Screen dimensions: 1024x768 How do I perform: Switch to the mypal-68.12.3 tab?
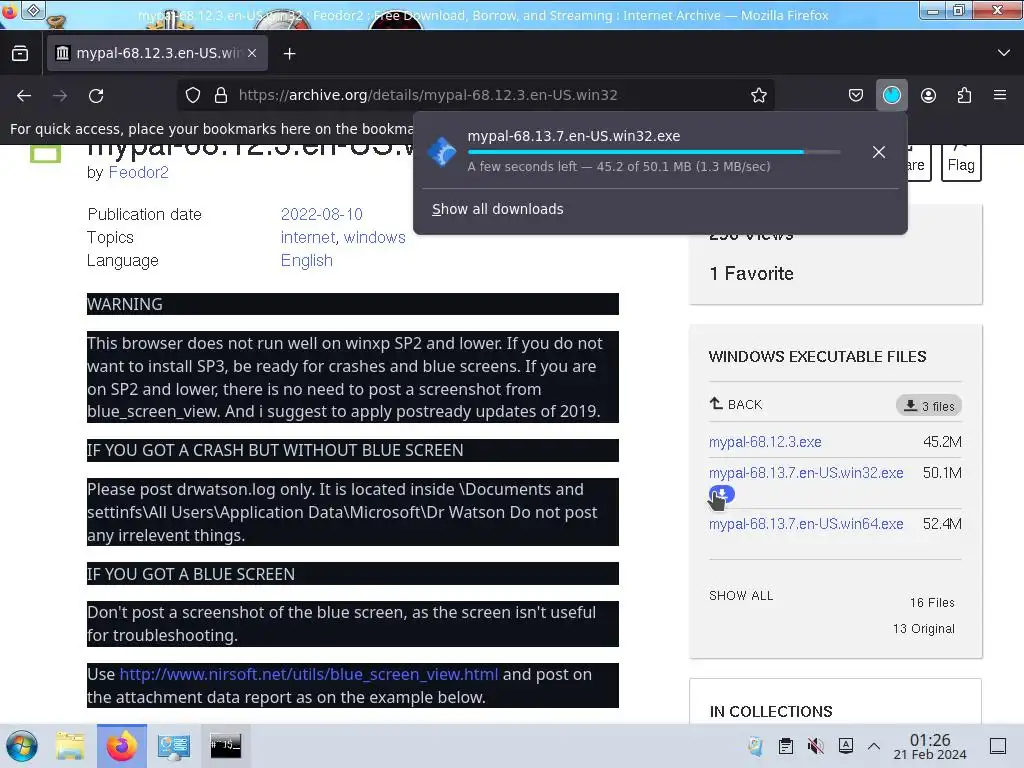(x=157, y=53)
